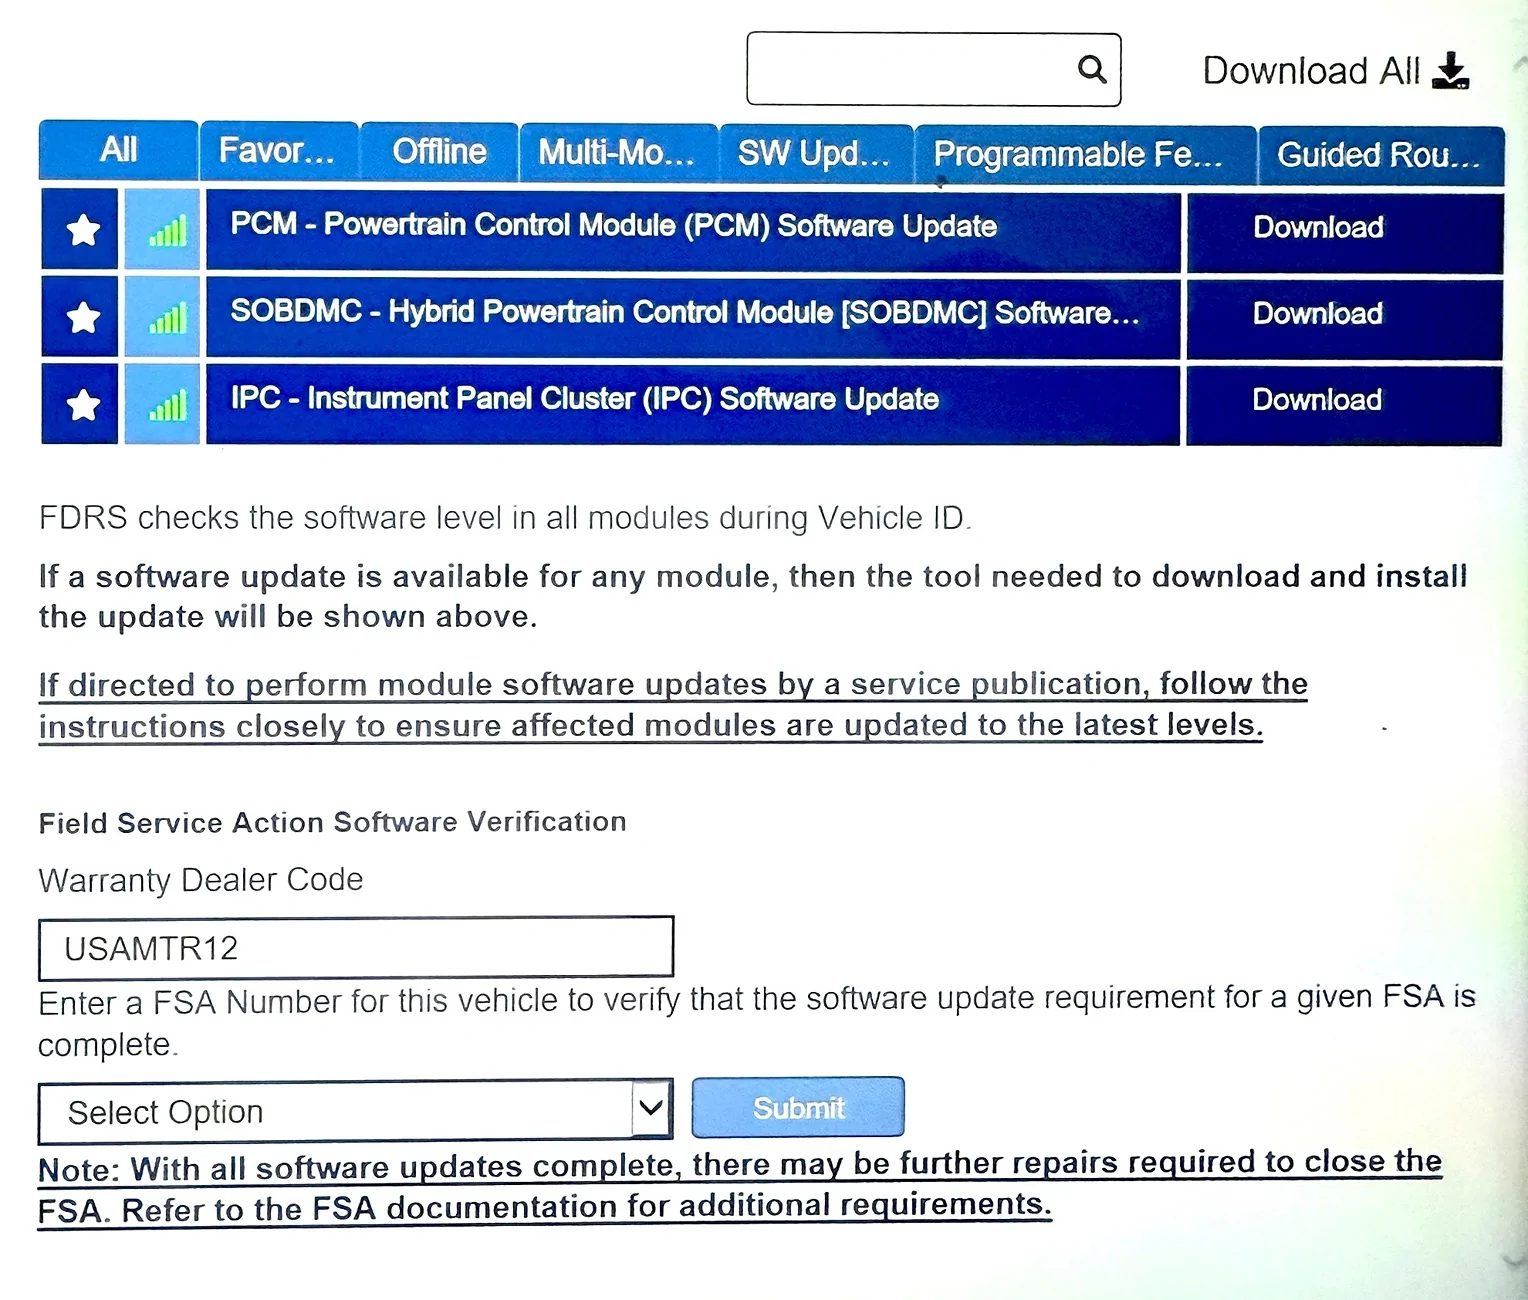Click signal bars icon on PCM row
Viewport: 1528px width, 1300px height.
(x=165, y=231)
